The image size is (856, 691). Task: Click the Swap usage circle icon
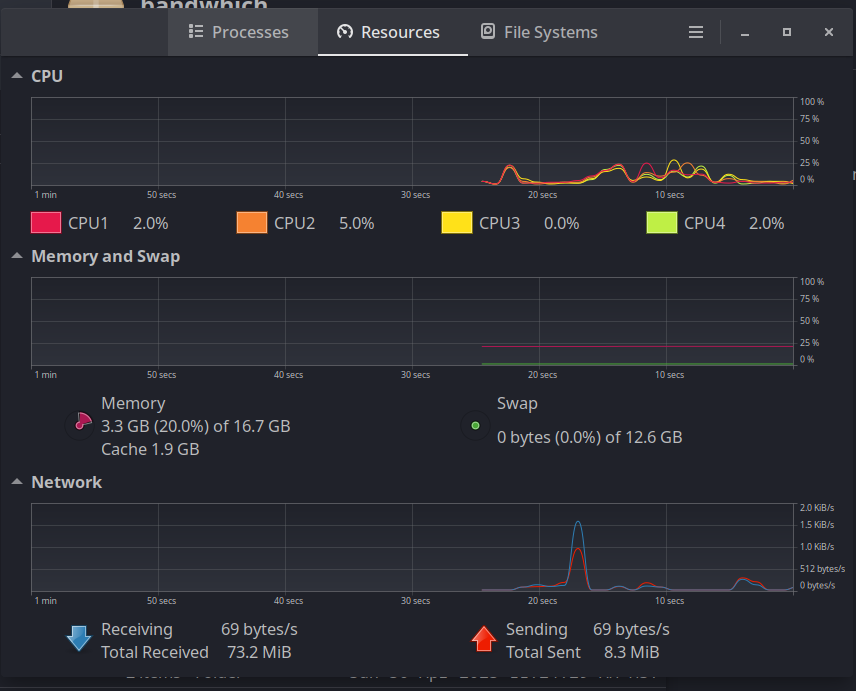[x=475, y=426]
